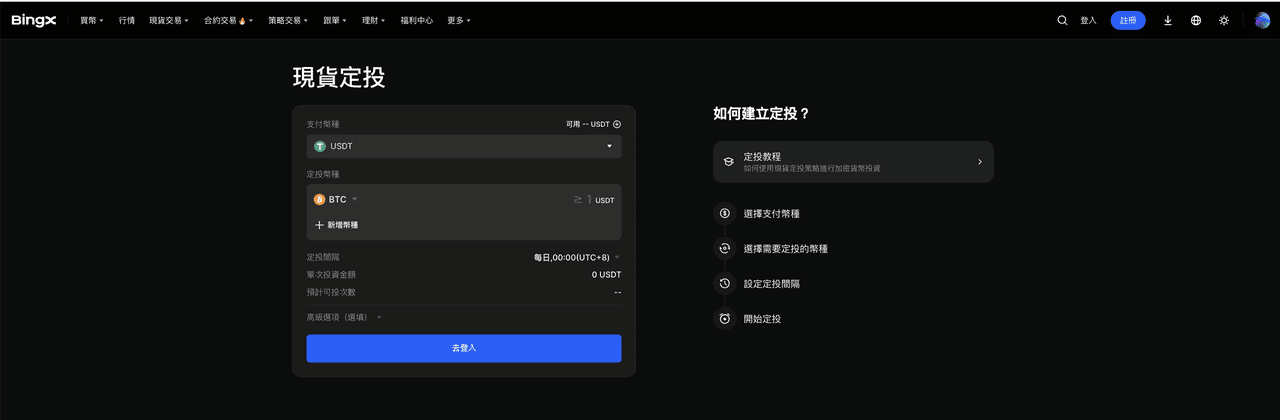
Task: Click the download app icon
Action: [x=1167, y=20]
